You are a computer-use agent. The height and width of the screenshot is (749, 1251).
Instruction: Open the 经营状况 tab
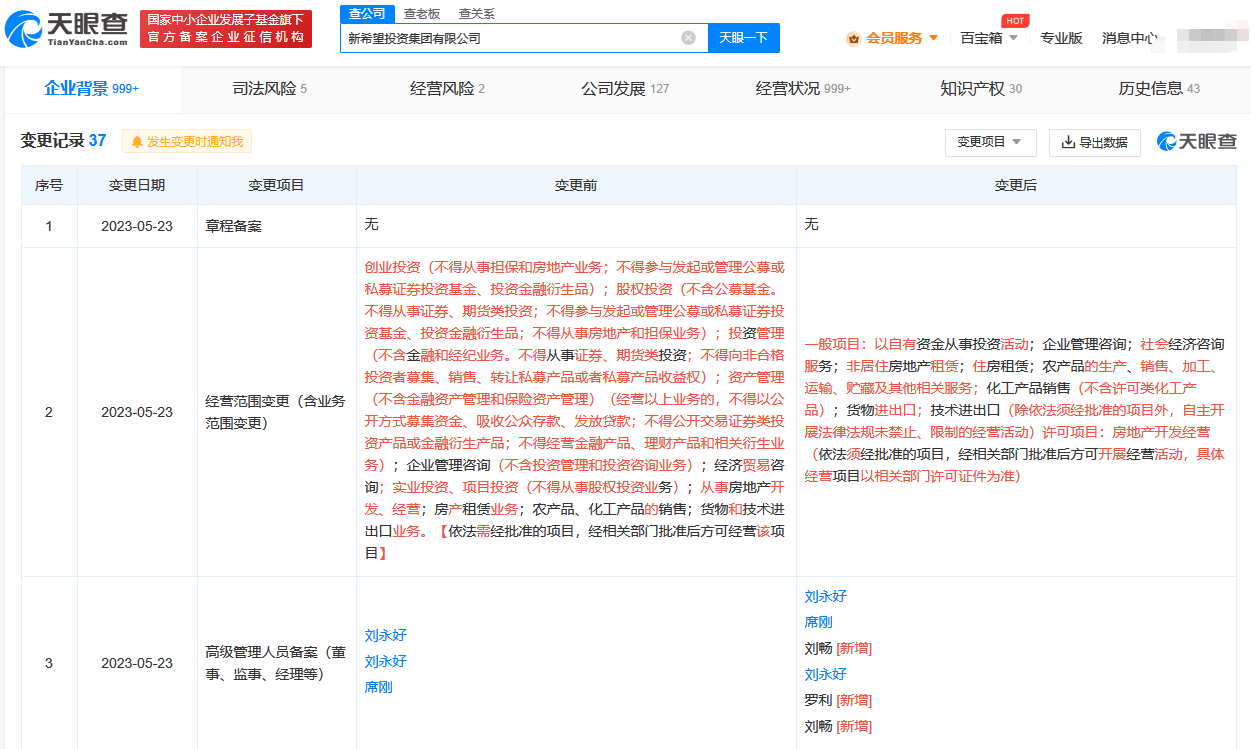[803, 88]
